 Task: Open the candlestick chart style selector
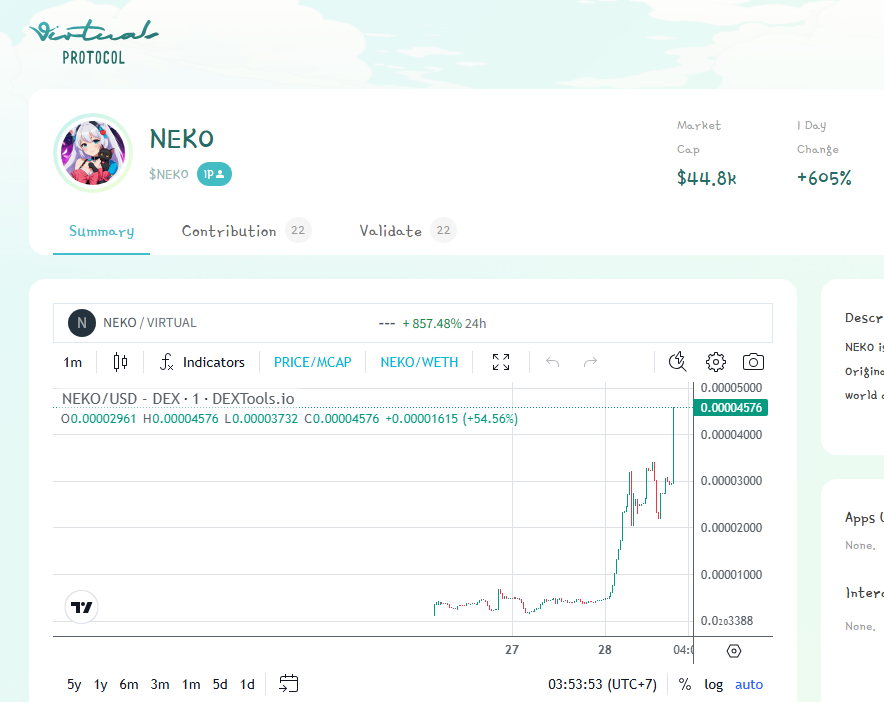120,362
